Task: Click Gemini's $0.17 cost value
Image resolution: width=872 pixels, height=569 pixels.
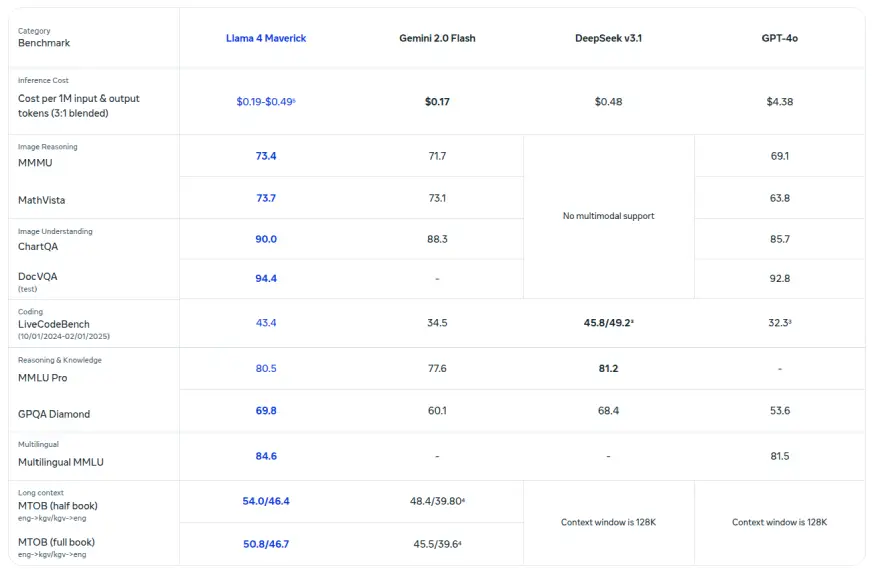Action: click(437, 101)
